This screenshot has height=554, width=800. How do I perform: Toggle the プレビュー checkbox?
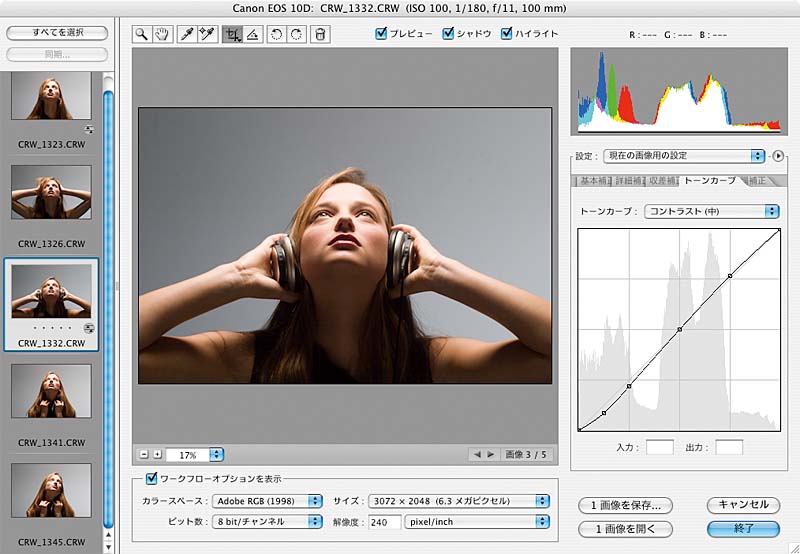[x=381, y=34]
